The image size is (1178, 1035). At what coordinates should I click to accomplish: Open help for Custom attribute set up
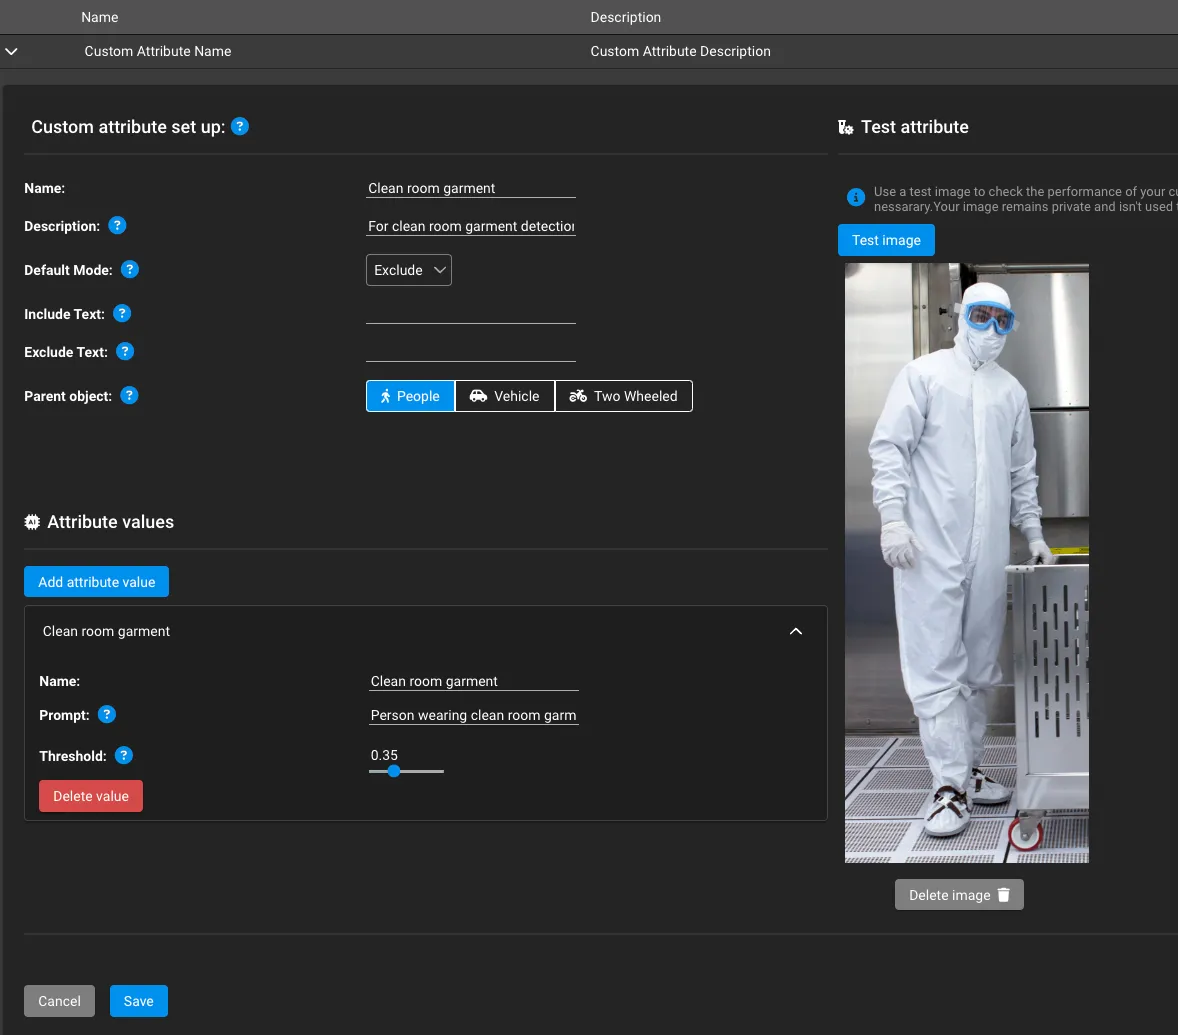[240, 126]
